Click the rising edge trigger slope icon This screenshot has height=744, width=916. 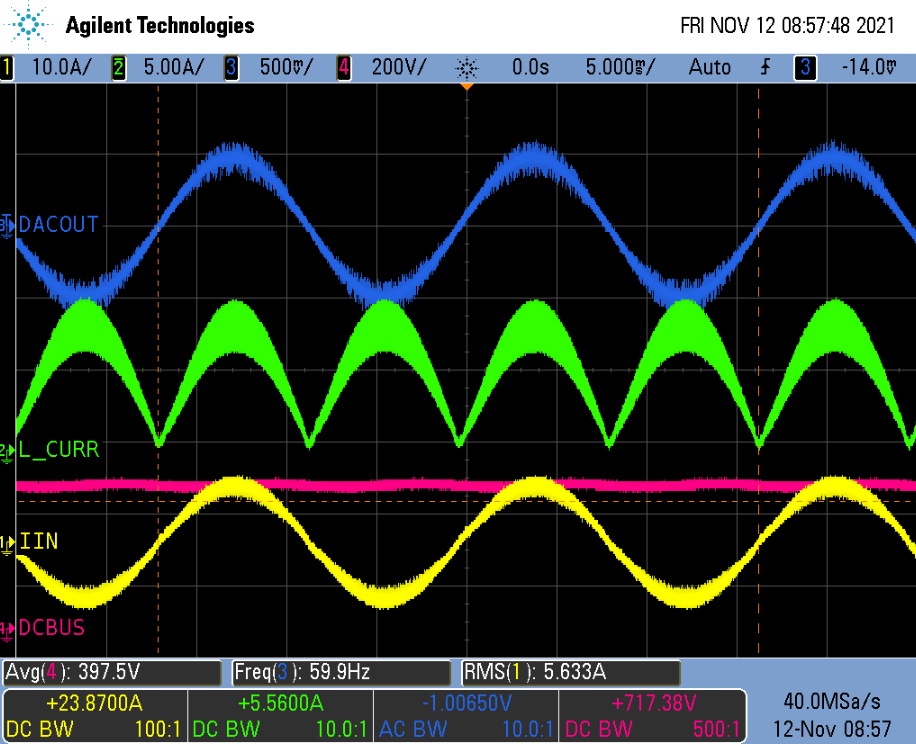(767, 68)
